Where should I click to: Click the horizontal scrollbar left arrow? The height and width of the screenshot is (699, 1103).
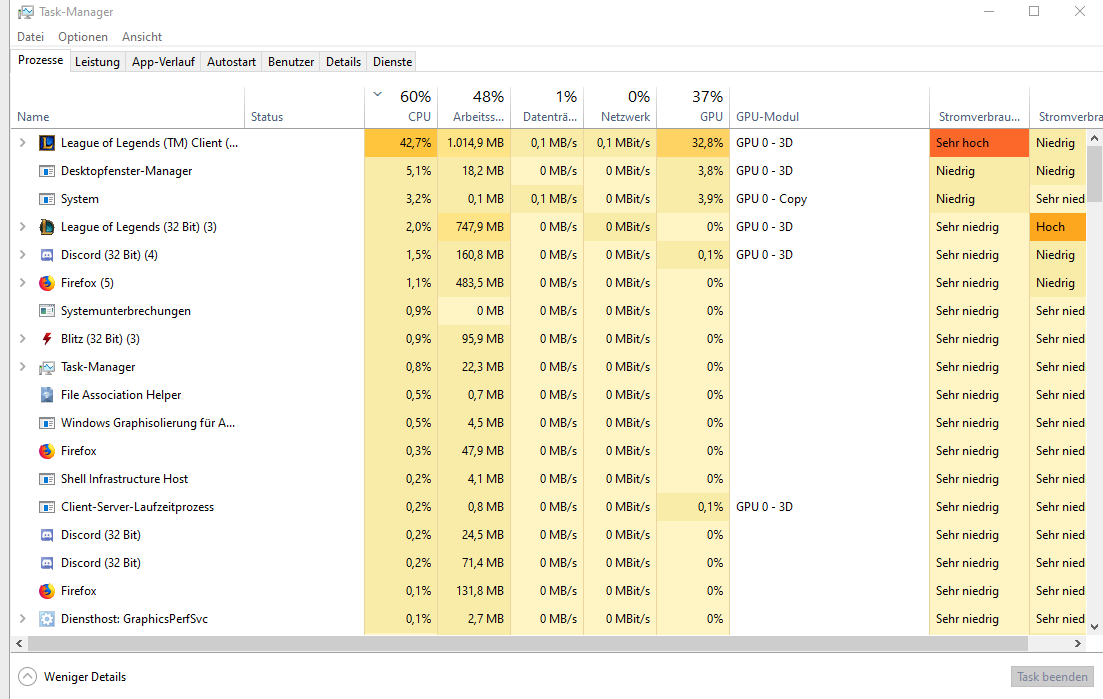[x=19, y=643]
